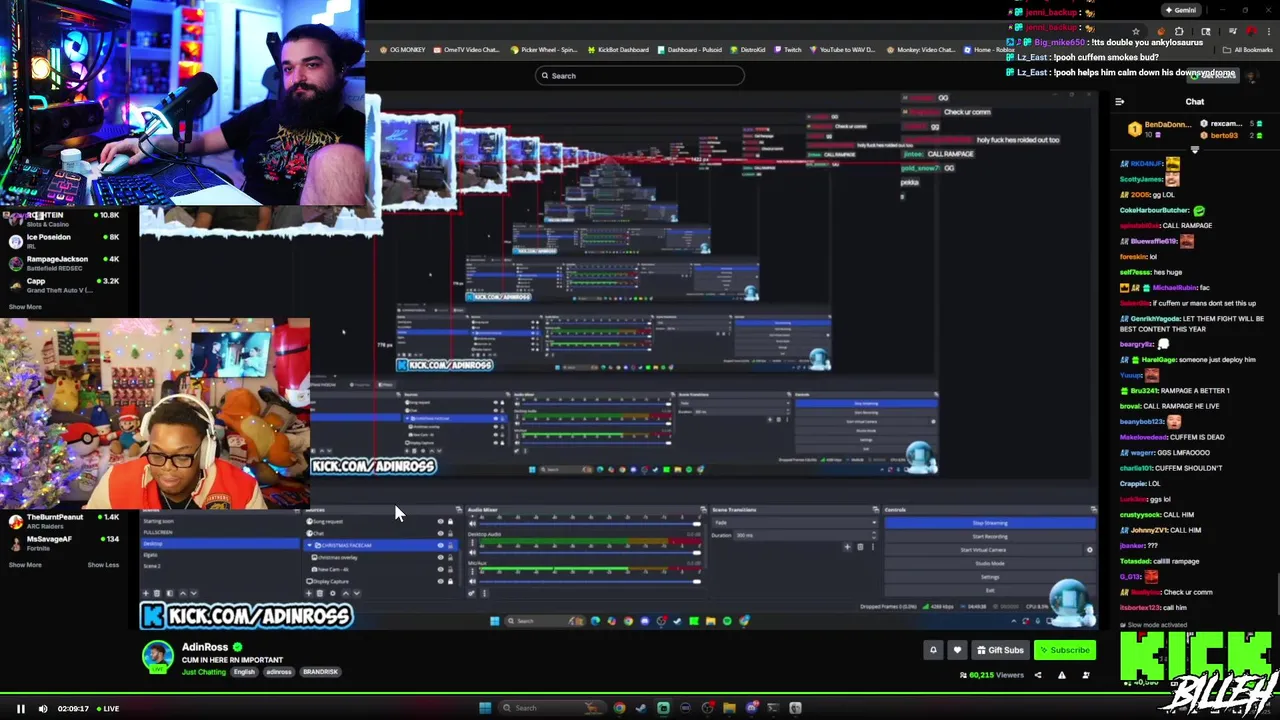Click the English language tag
The height and width of the screenshot is (720, 1280).
(x=245, y=672)
